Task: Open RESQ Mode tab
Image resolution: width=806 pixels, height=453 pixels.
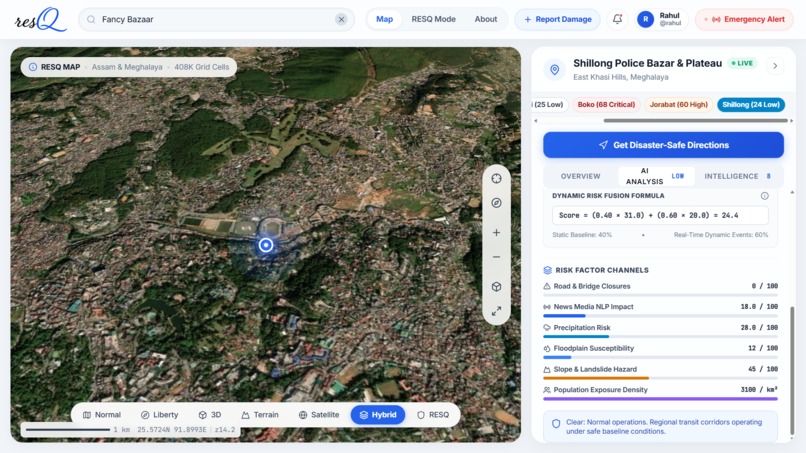Action: [433, 20]
